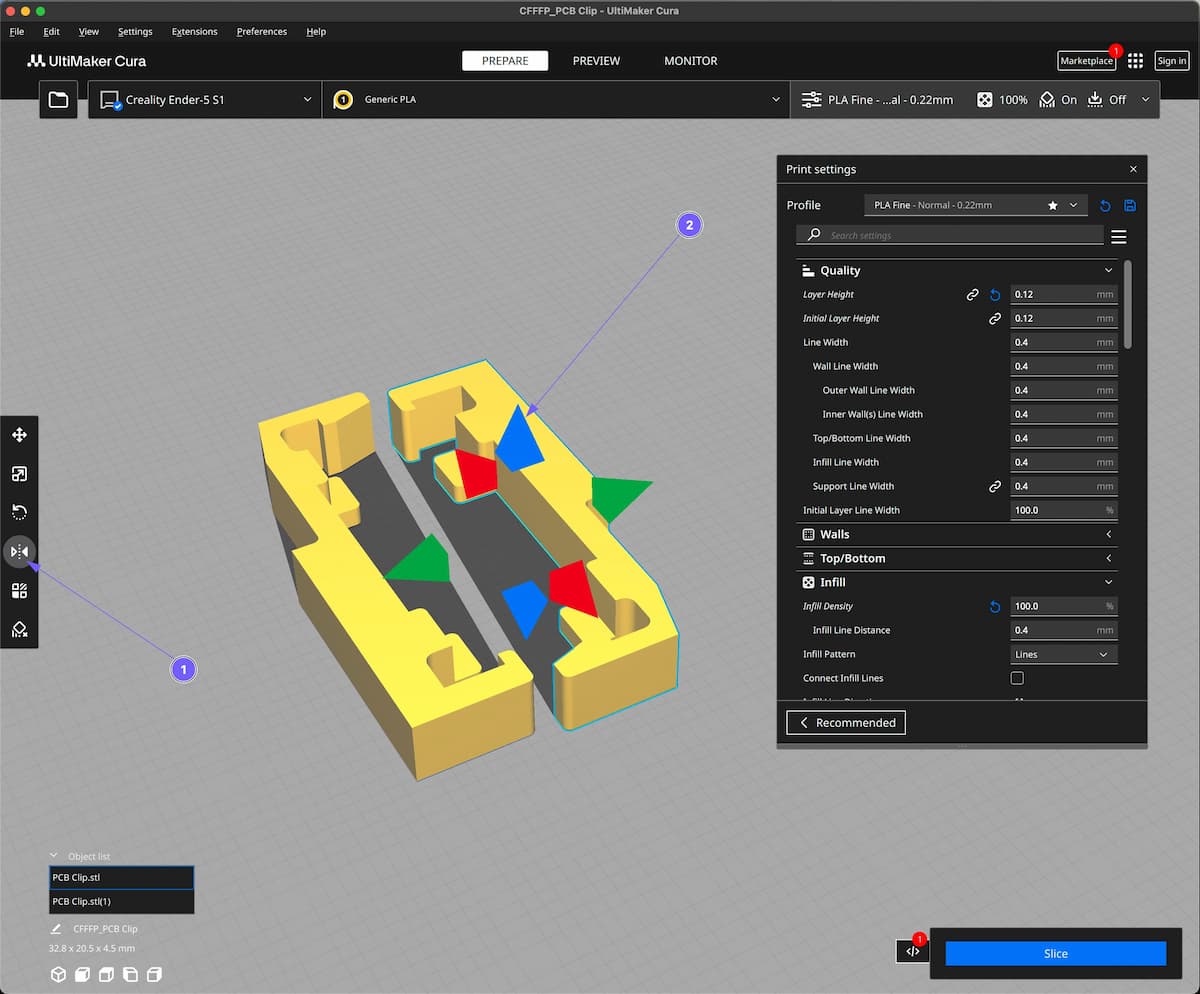Select the Mirror tool
The image size is (1200, 994).
point(19,552)
